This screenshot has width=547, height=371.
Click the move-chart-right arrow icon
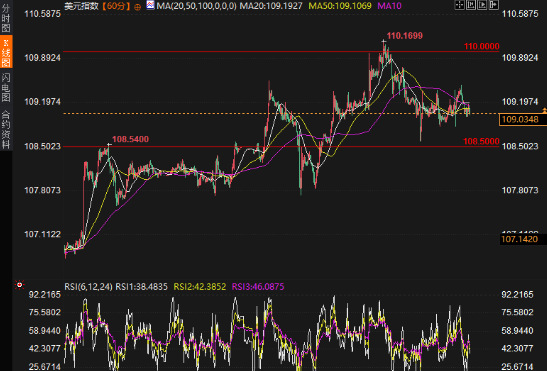494,5
